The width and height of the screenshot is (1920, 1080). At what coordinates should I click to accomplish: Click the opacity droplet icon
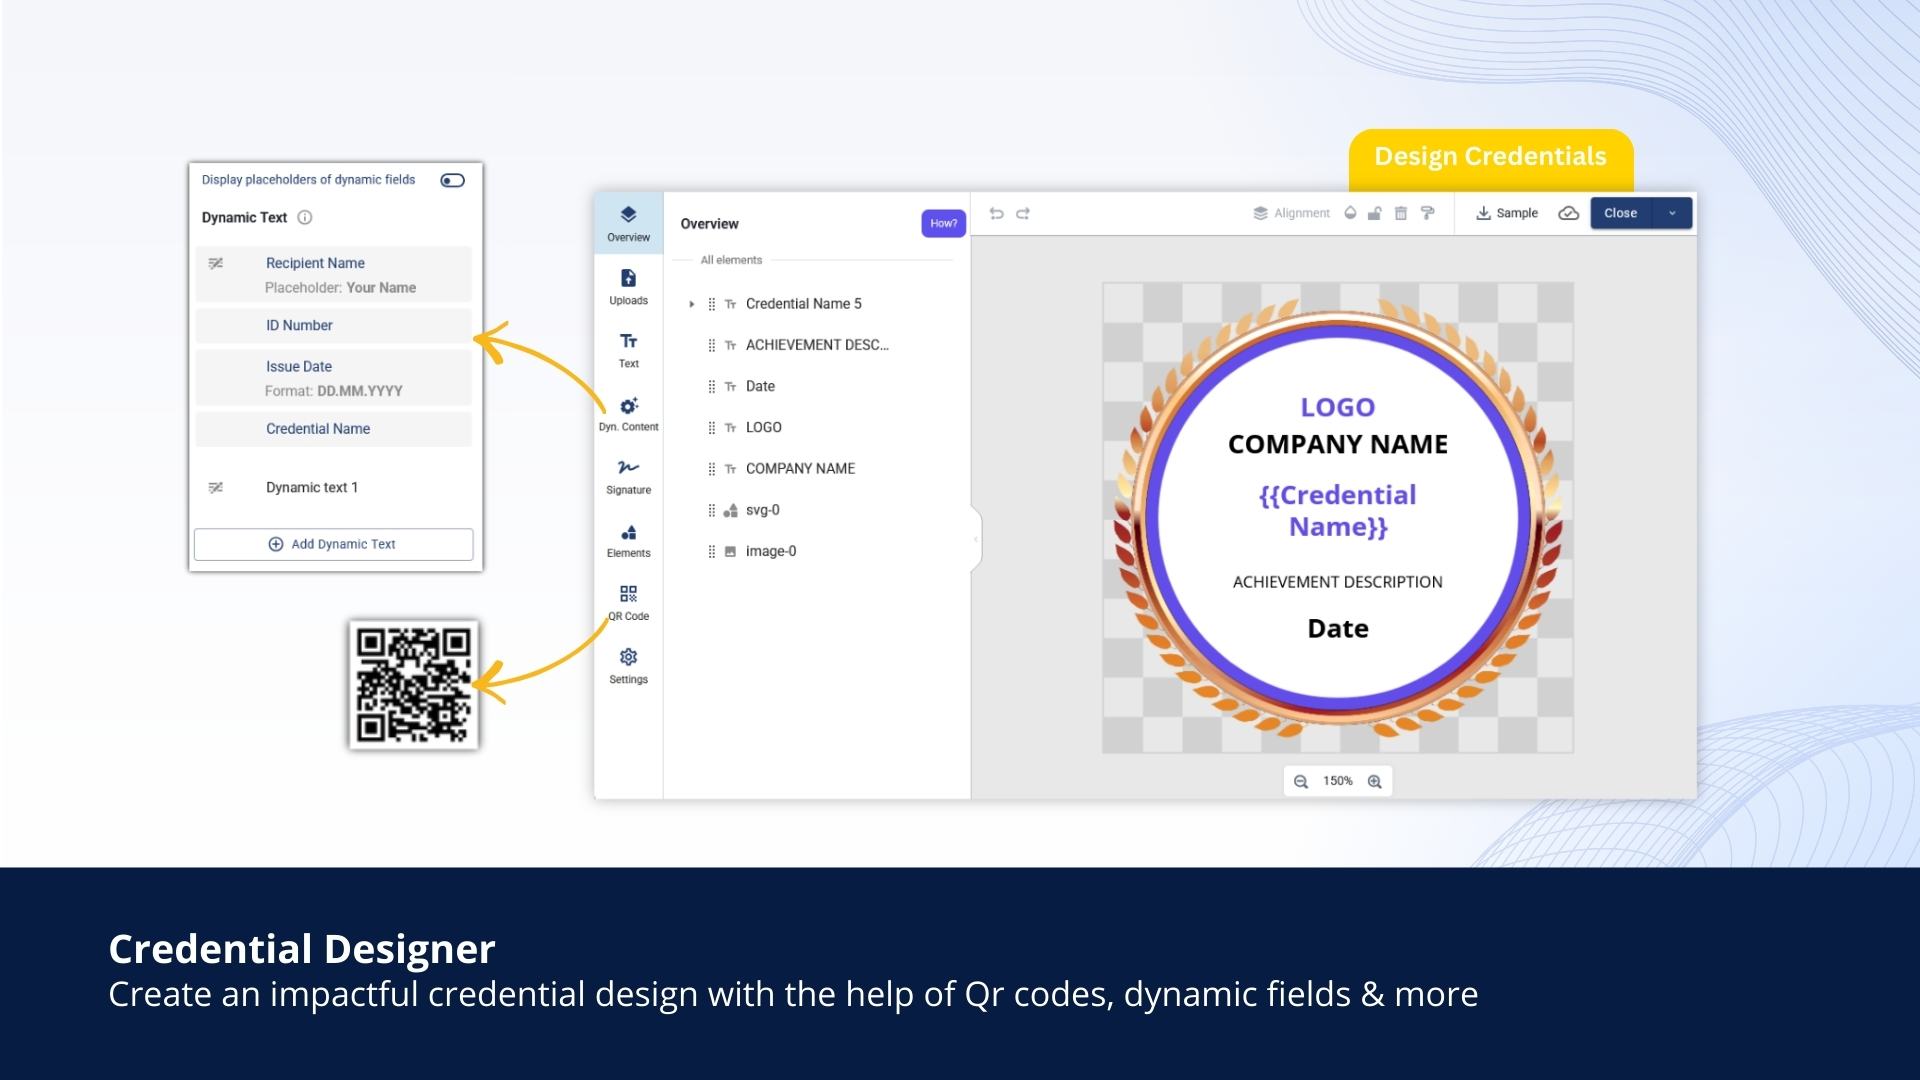[1350, 213]
